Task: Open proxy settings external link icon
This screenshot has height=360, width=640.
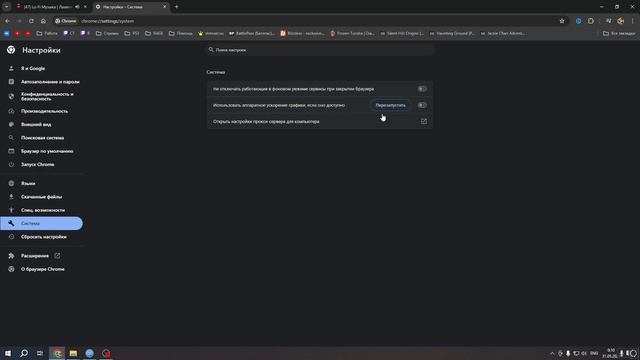Action: coord(424,122)
